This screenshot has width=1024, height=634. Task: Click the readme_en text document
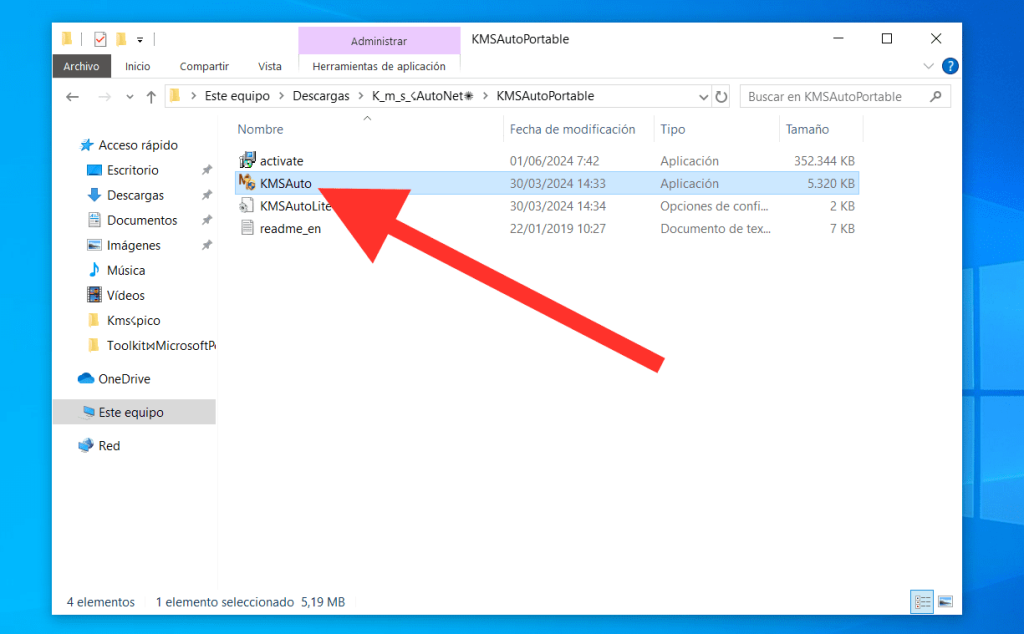289,229
